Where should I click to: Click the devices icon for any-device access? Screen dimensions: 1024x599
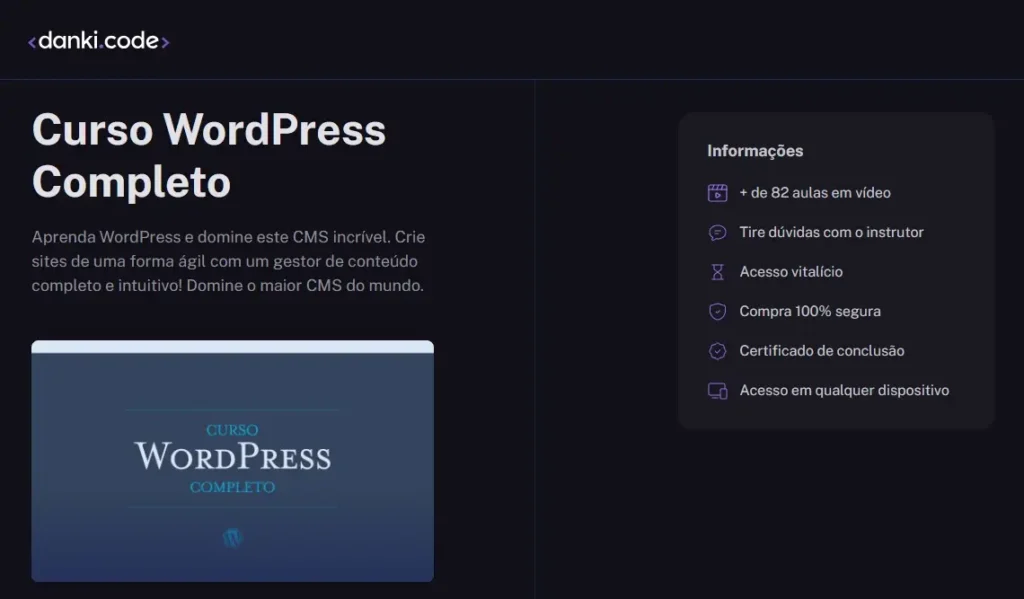click(x=717, y=391)
